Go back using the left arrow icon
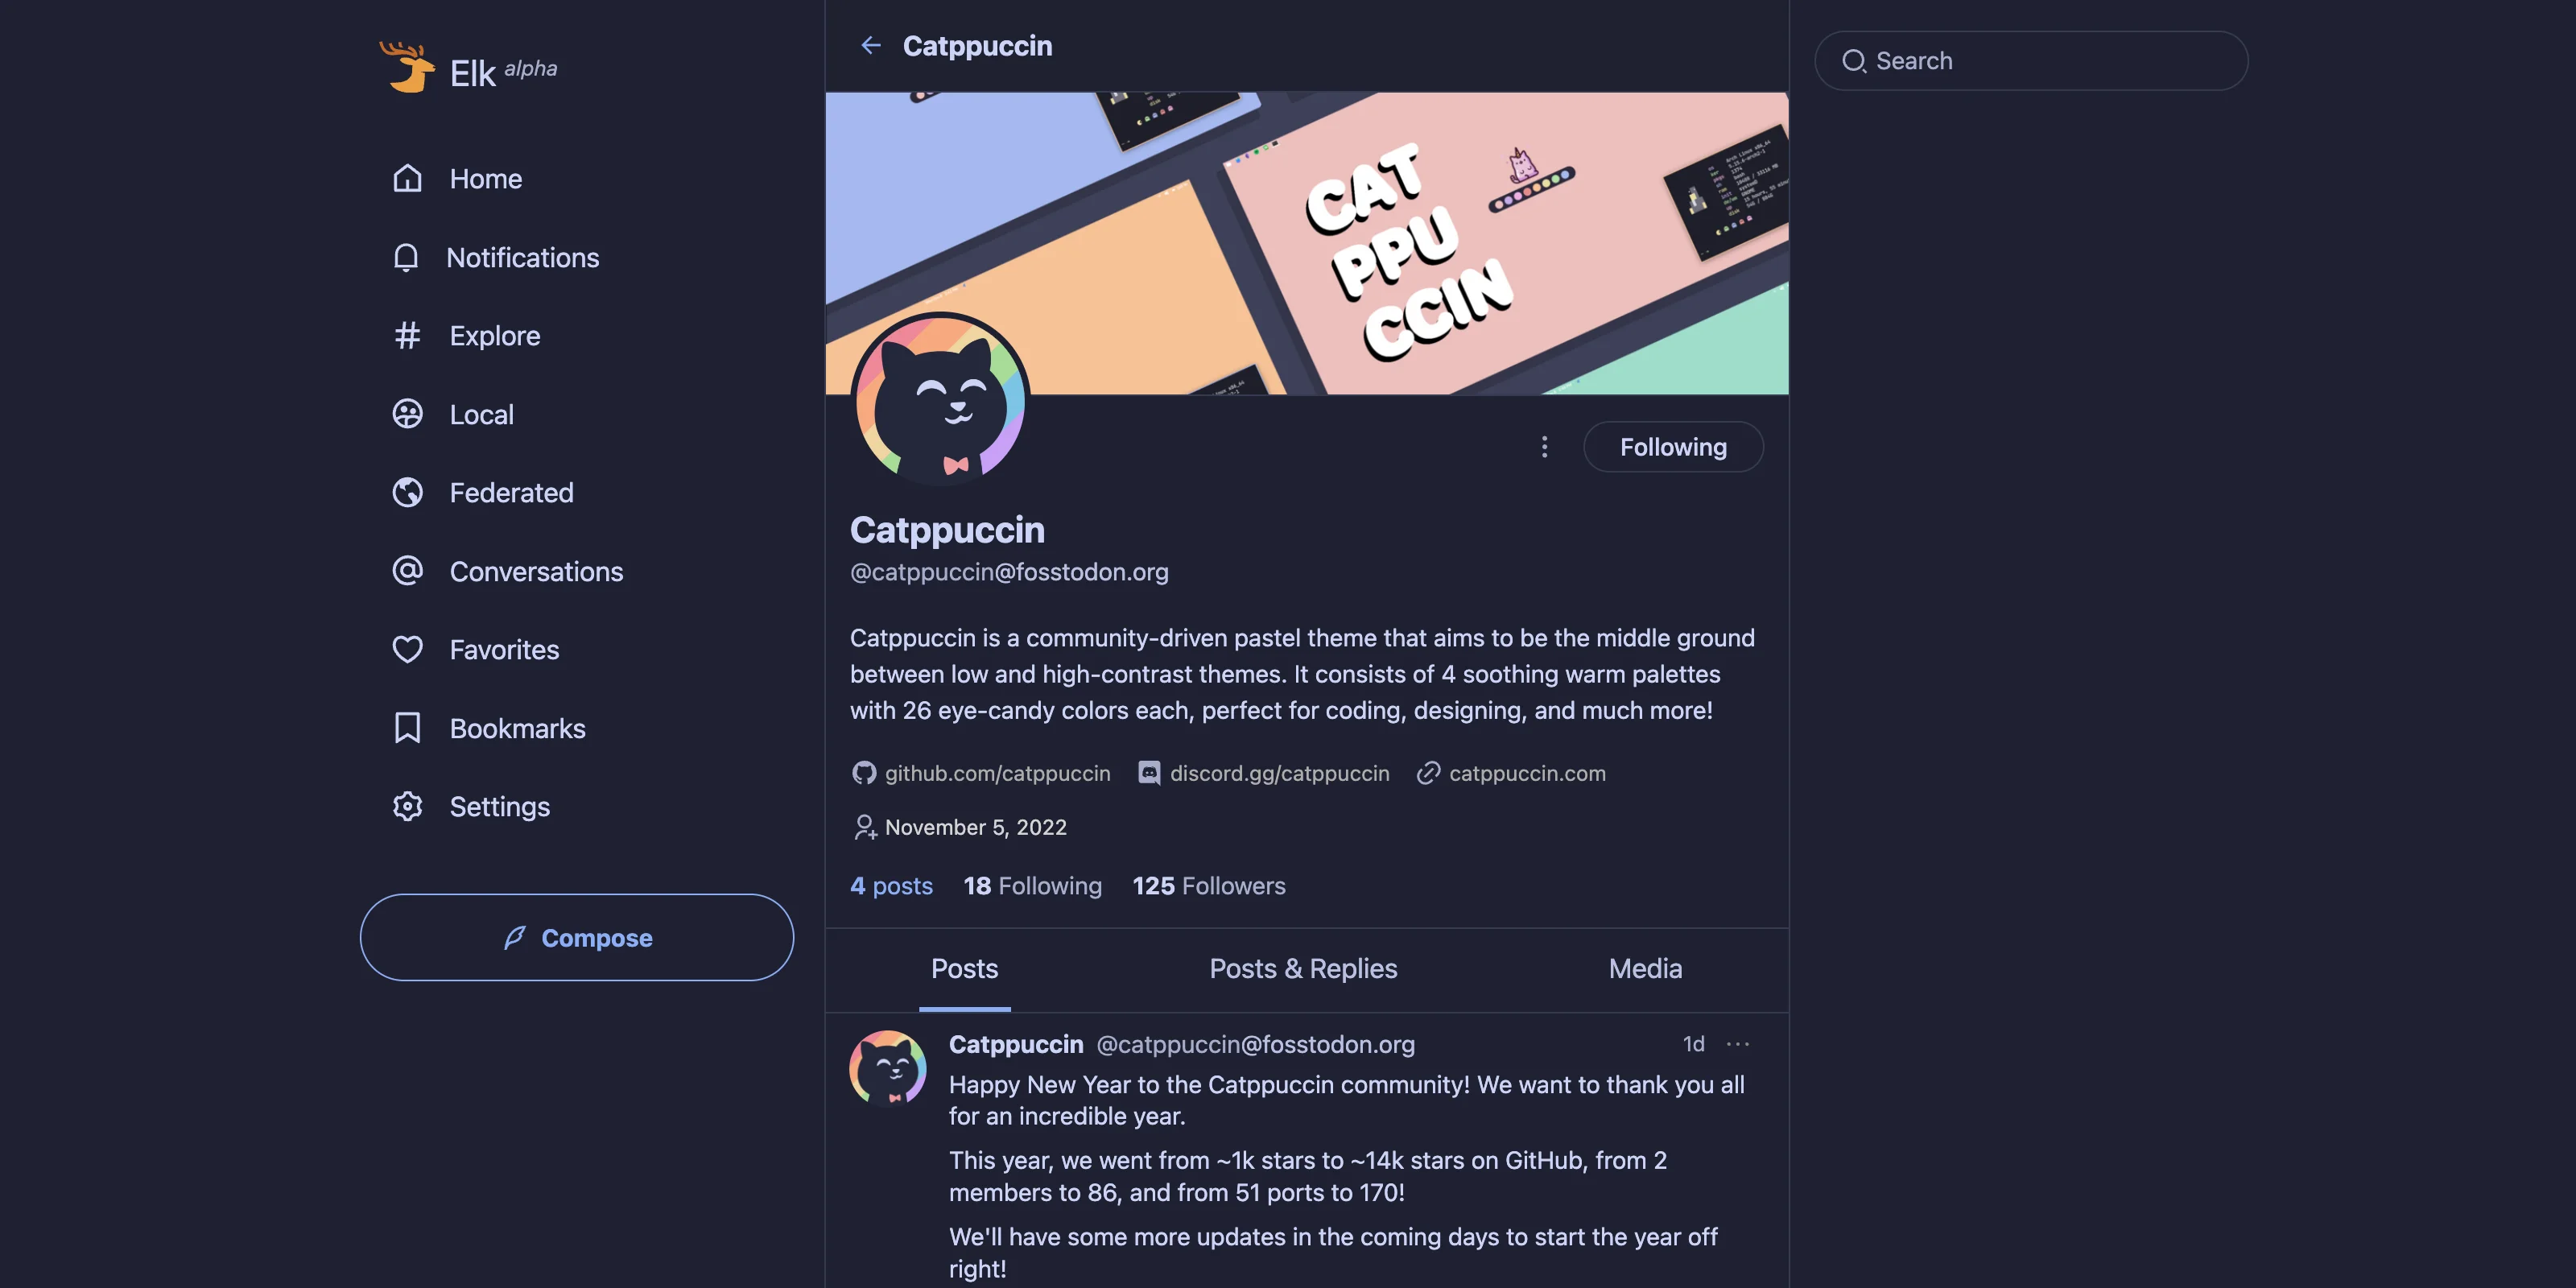Image resolution: width=2576 pixels, height=1288 pixels. pyautogui.click(x=870, y=46)
